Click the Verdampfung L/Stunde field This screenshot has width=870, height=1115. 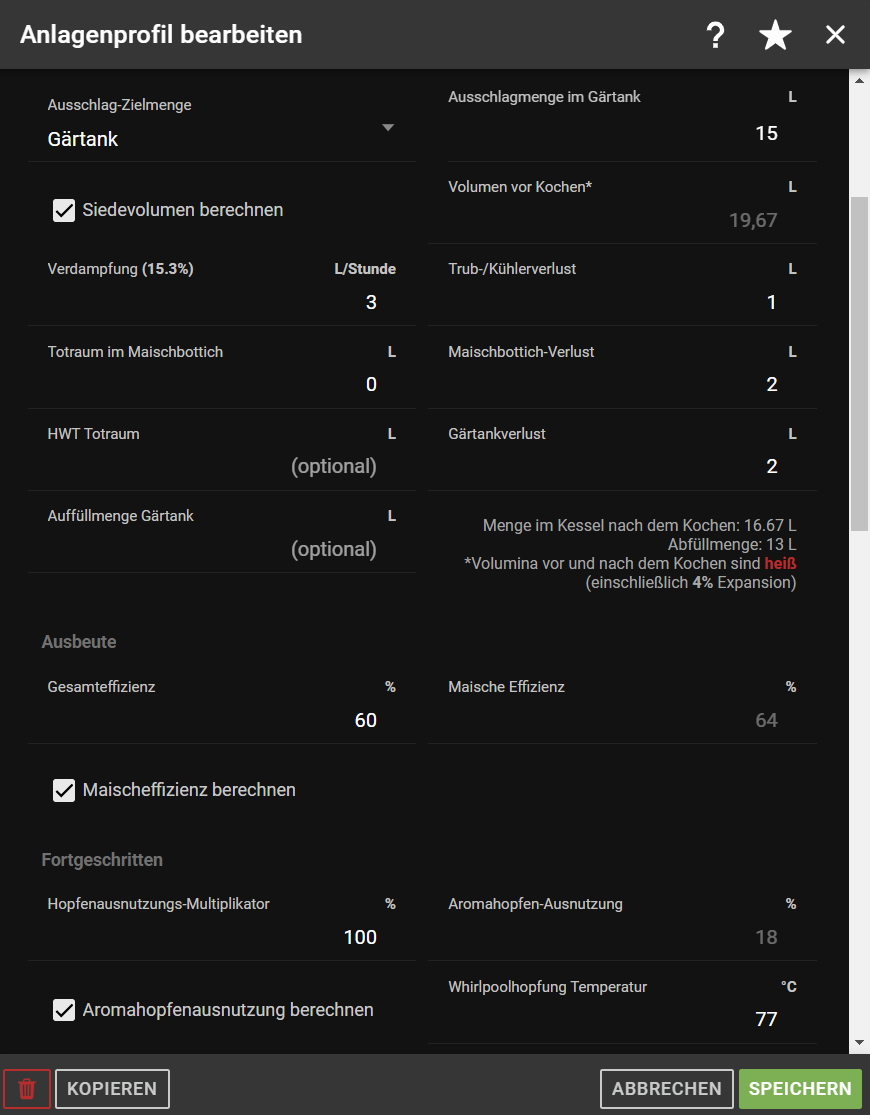pyautogui.click(x=220, y=302)
